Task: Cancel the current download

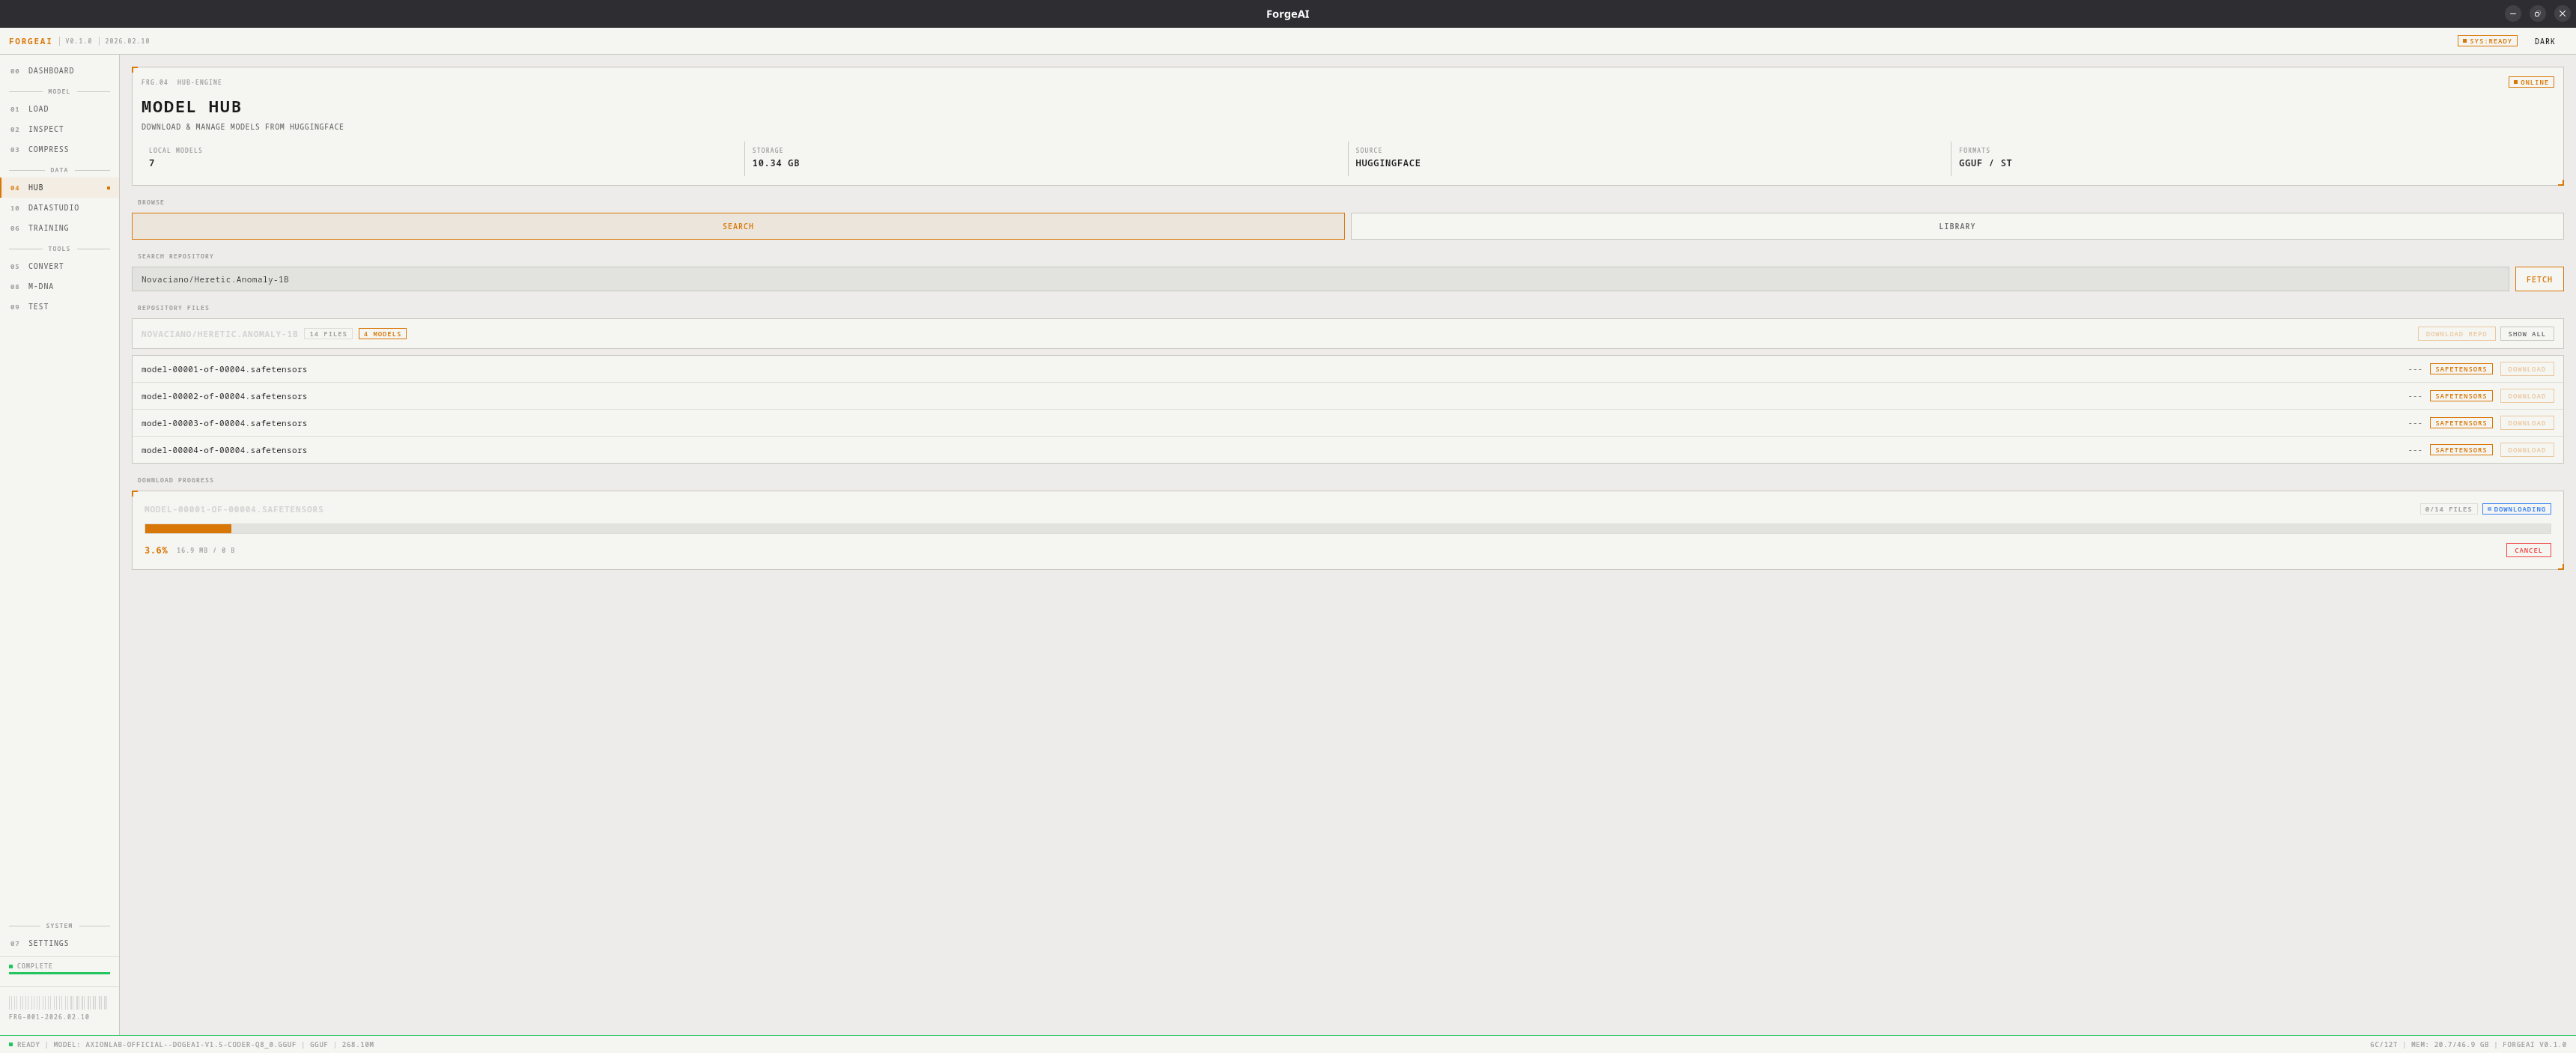Action: tap(2527, 550)
